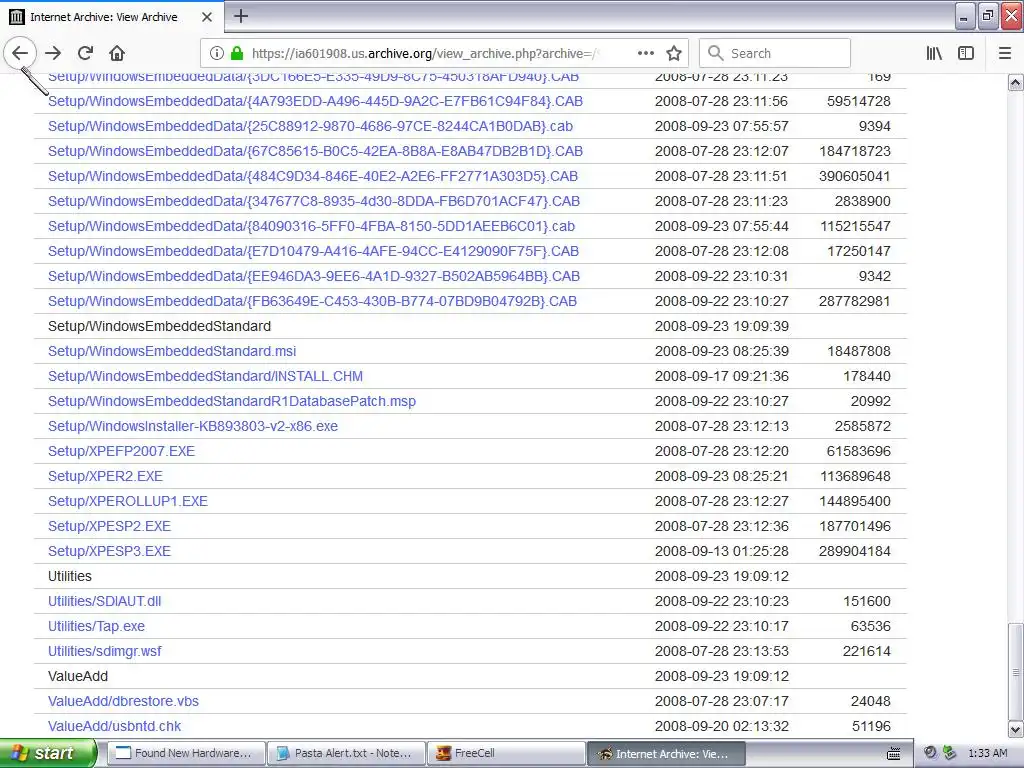Bookmark this page with the star
This screenshot has width=1024, height=768.
click(674, 53)
